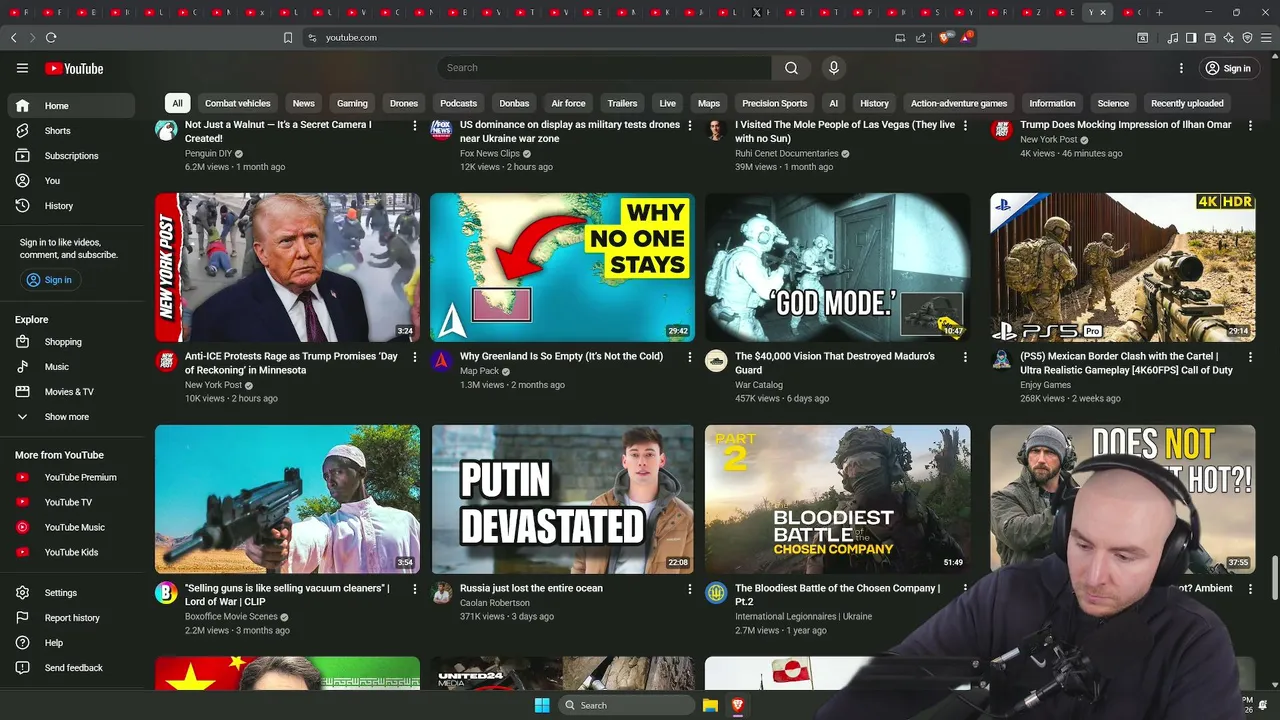Open Send feedback in sidebar
The height and width of the screenshot is (720, 1280).
(70, 668)
